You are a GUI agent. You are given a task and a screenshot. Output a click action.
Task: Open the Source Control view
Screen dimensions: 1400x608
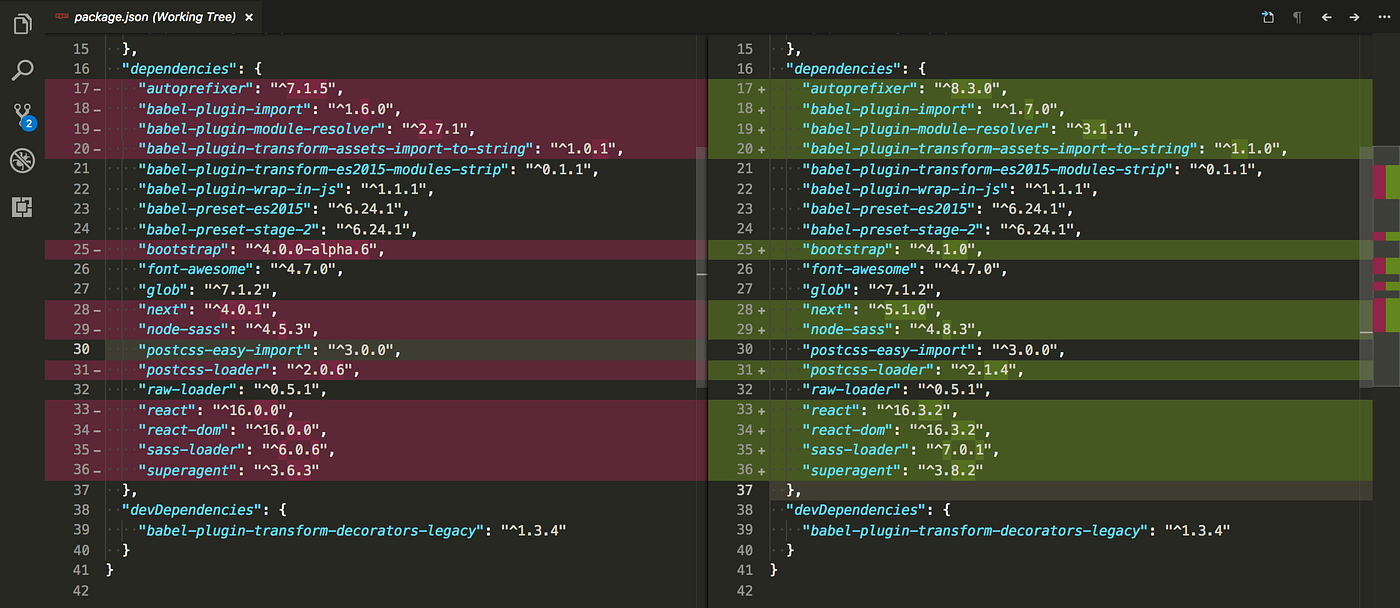click(22, 112)
